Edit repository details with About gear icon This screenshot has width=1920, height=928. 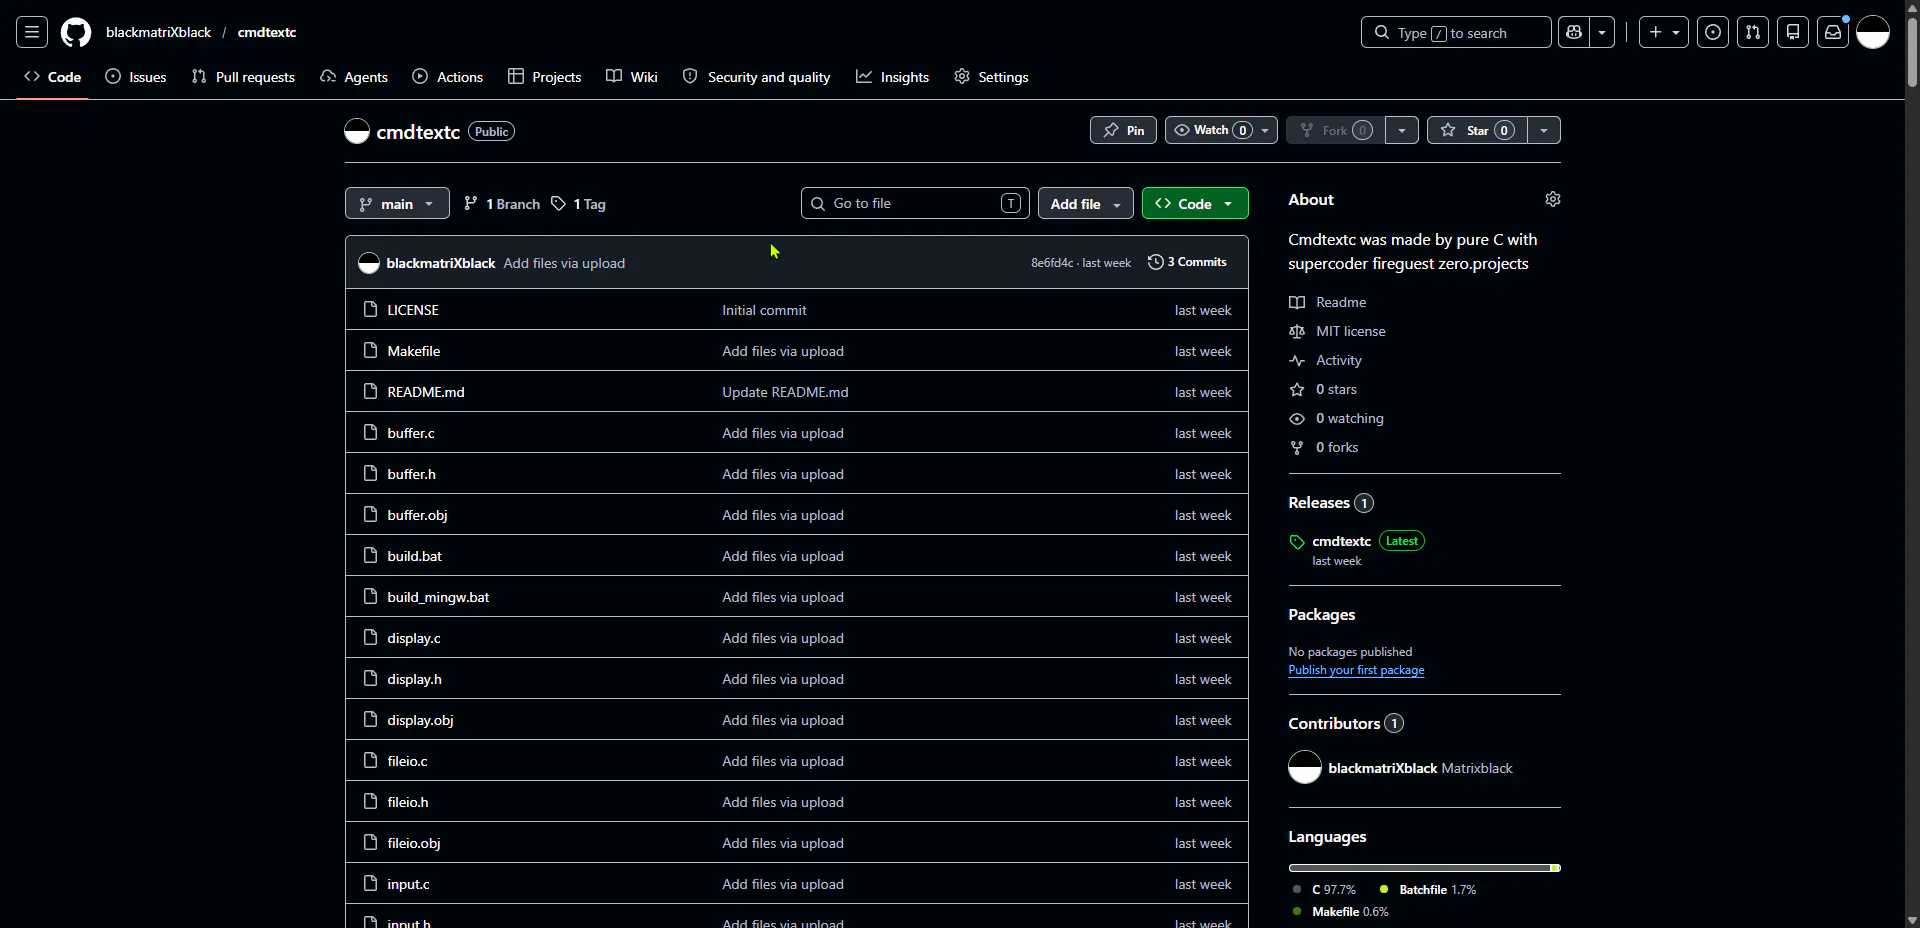[1553, 199]
